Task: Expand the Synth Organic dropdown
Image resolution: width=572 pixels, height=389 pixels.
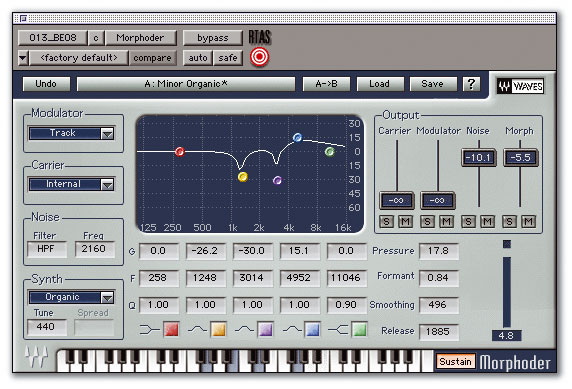Action: point(72,297)
